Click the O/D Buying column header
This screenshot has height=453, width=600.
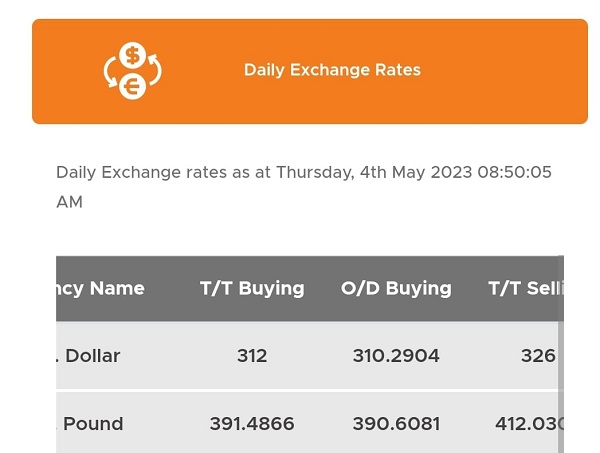click(396, 288)
